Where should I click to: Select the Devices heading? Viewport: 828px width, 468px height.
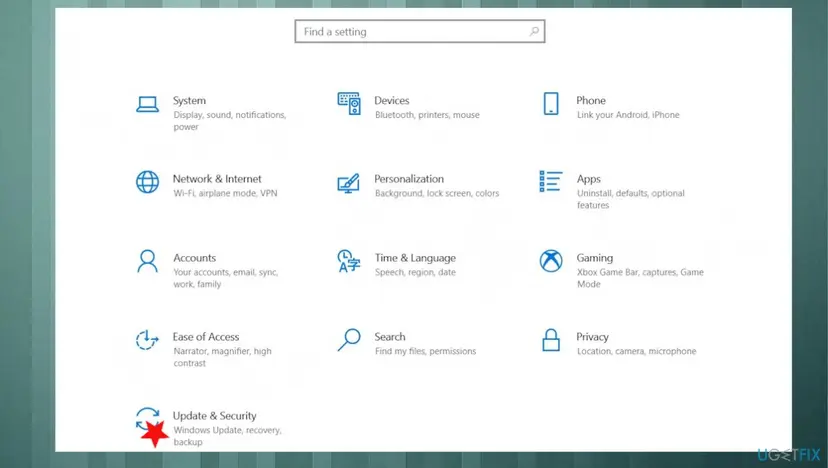pos(391,100)
